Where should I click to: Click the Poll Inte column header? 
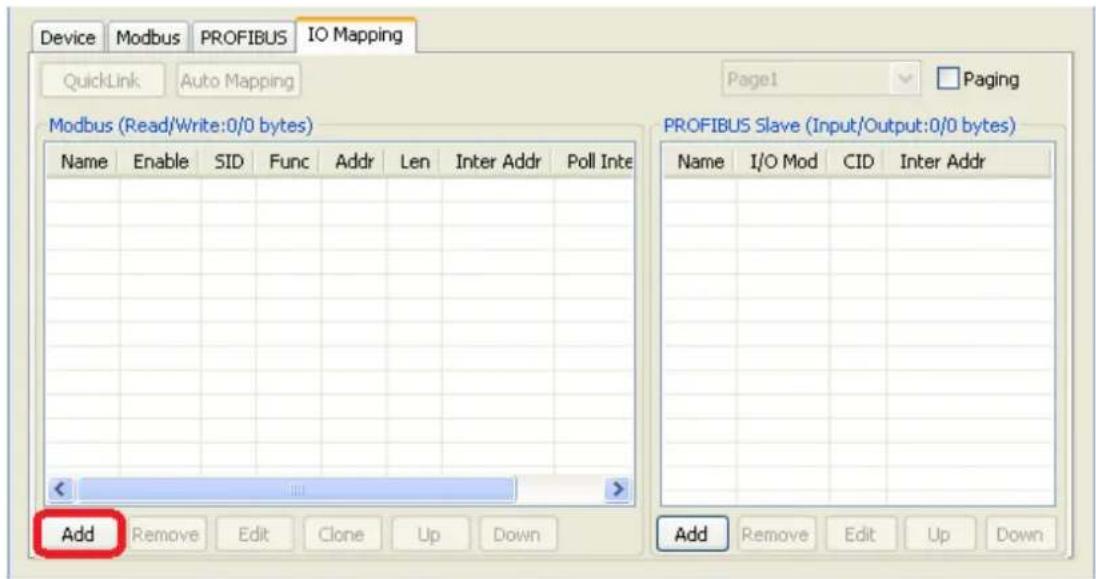coord(594,162)
